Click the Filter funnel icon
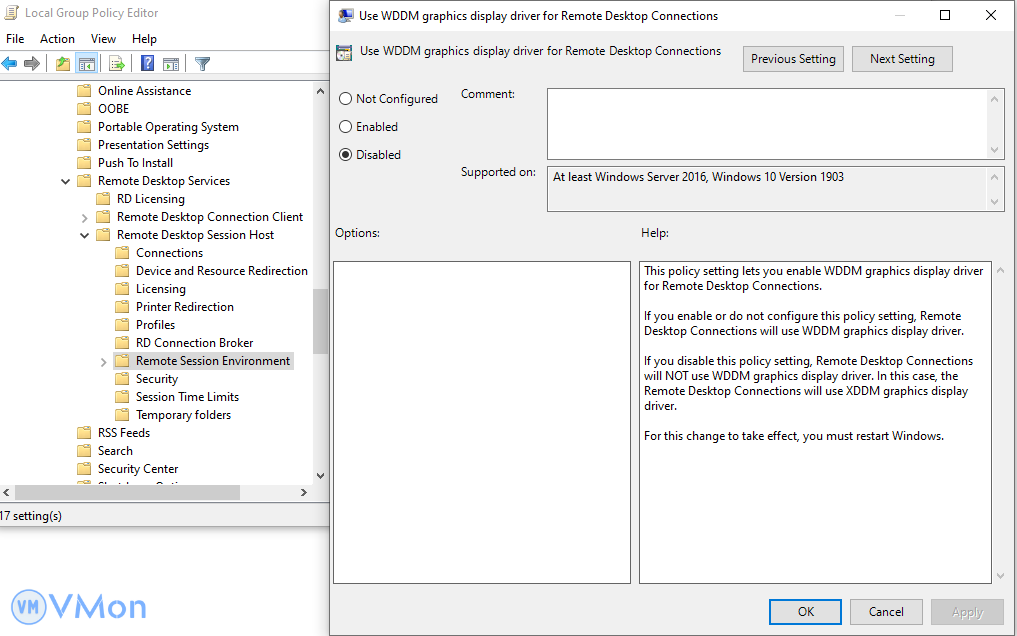The image size is (1017, 636). pos(202,64)
